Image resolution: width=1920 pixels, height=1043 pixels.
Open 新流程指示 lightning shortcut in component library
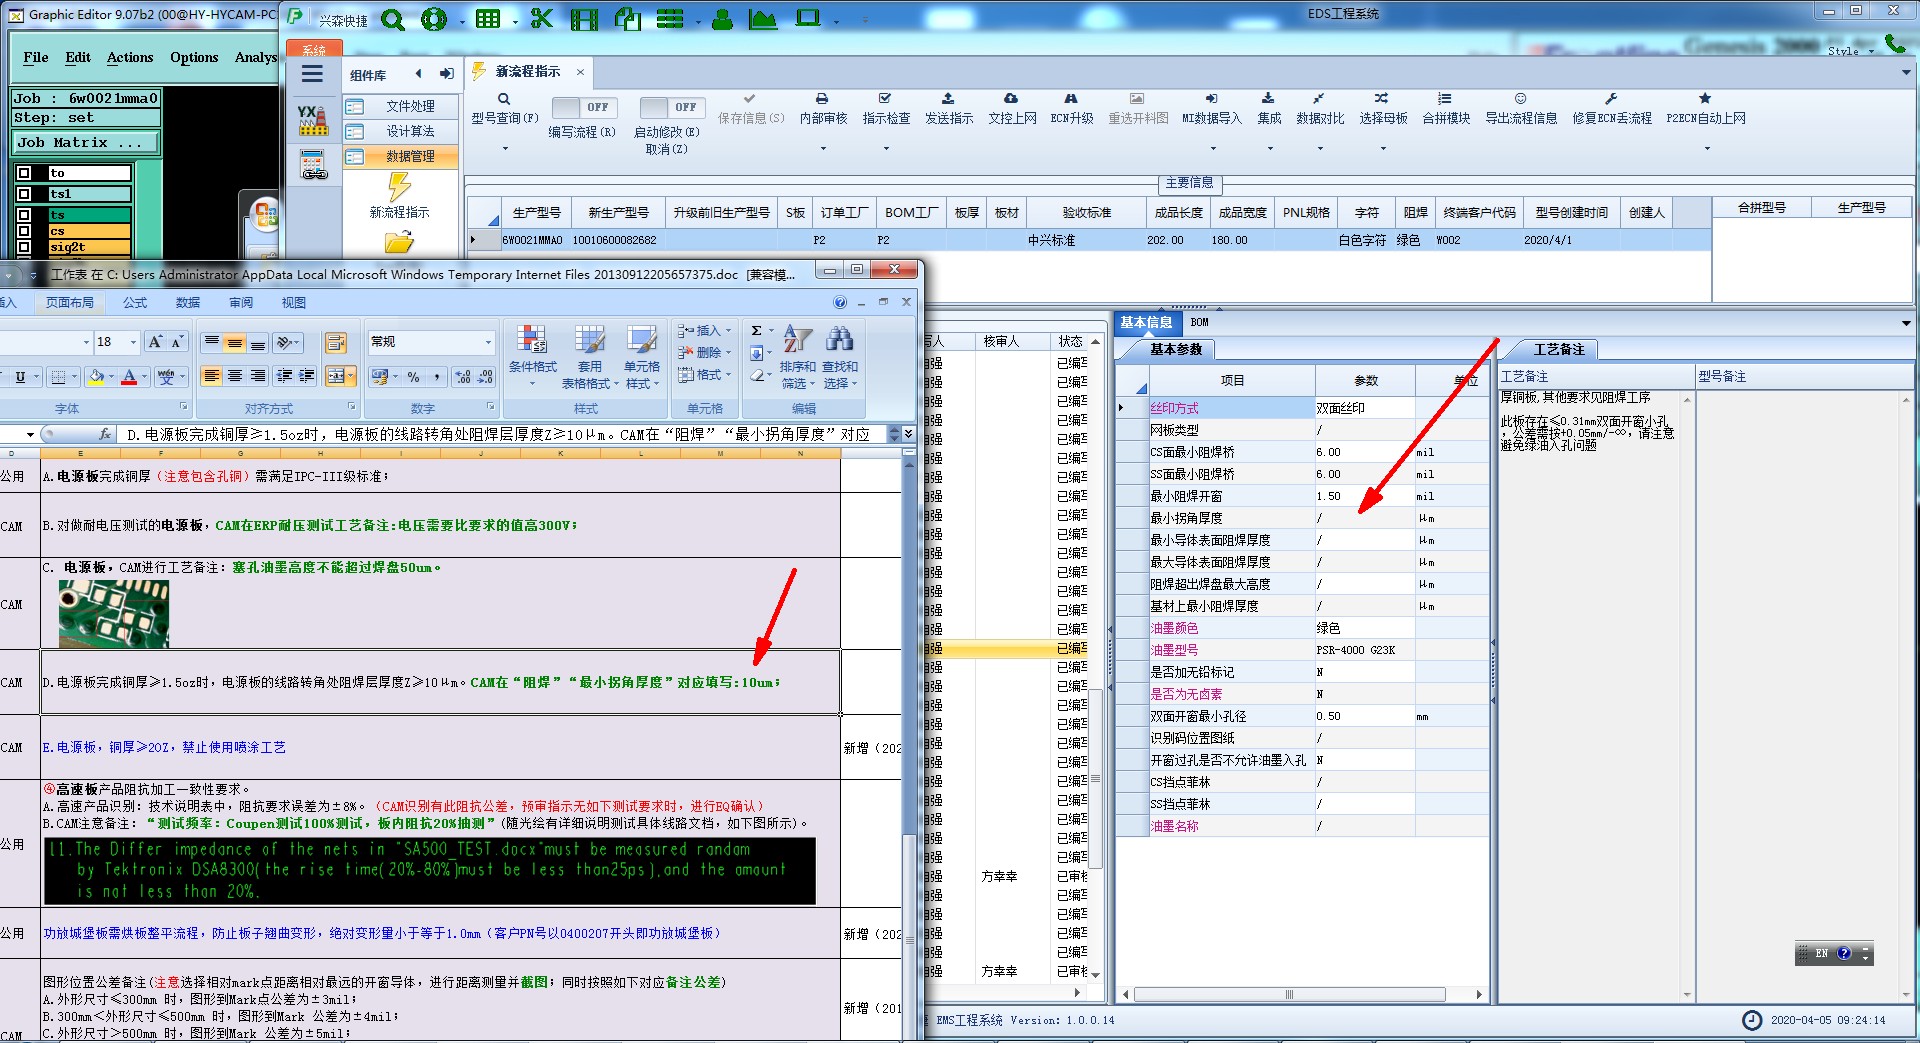(399, 196)
